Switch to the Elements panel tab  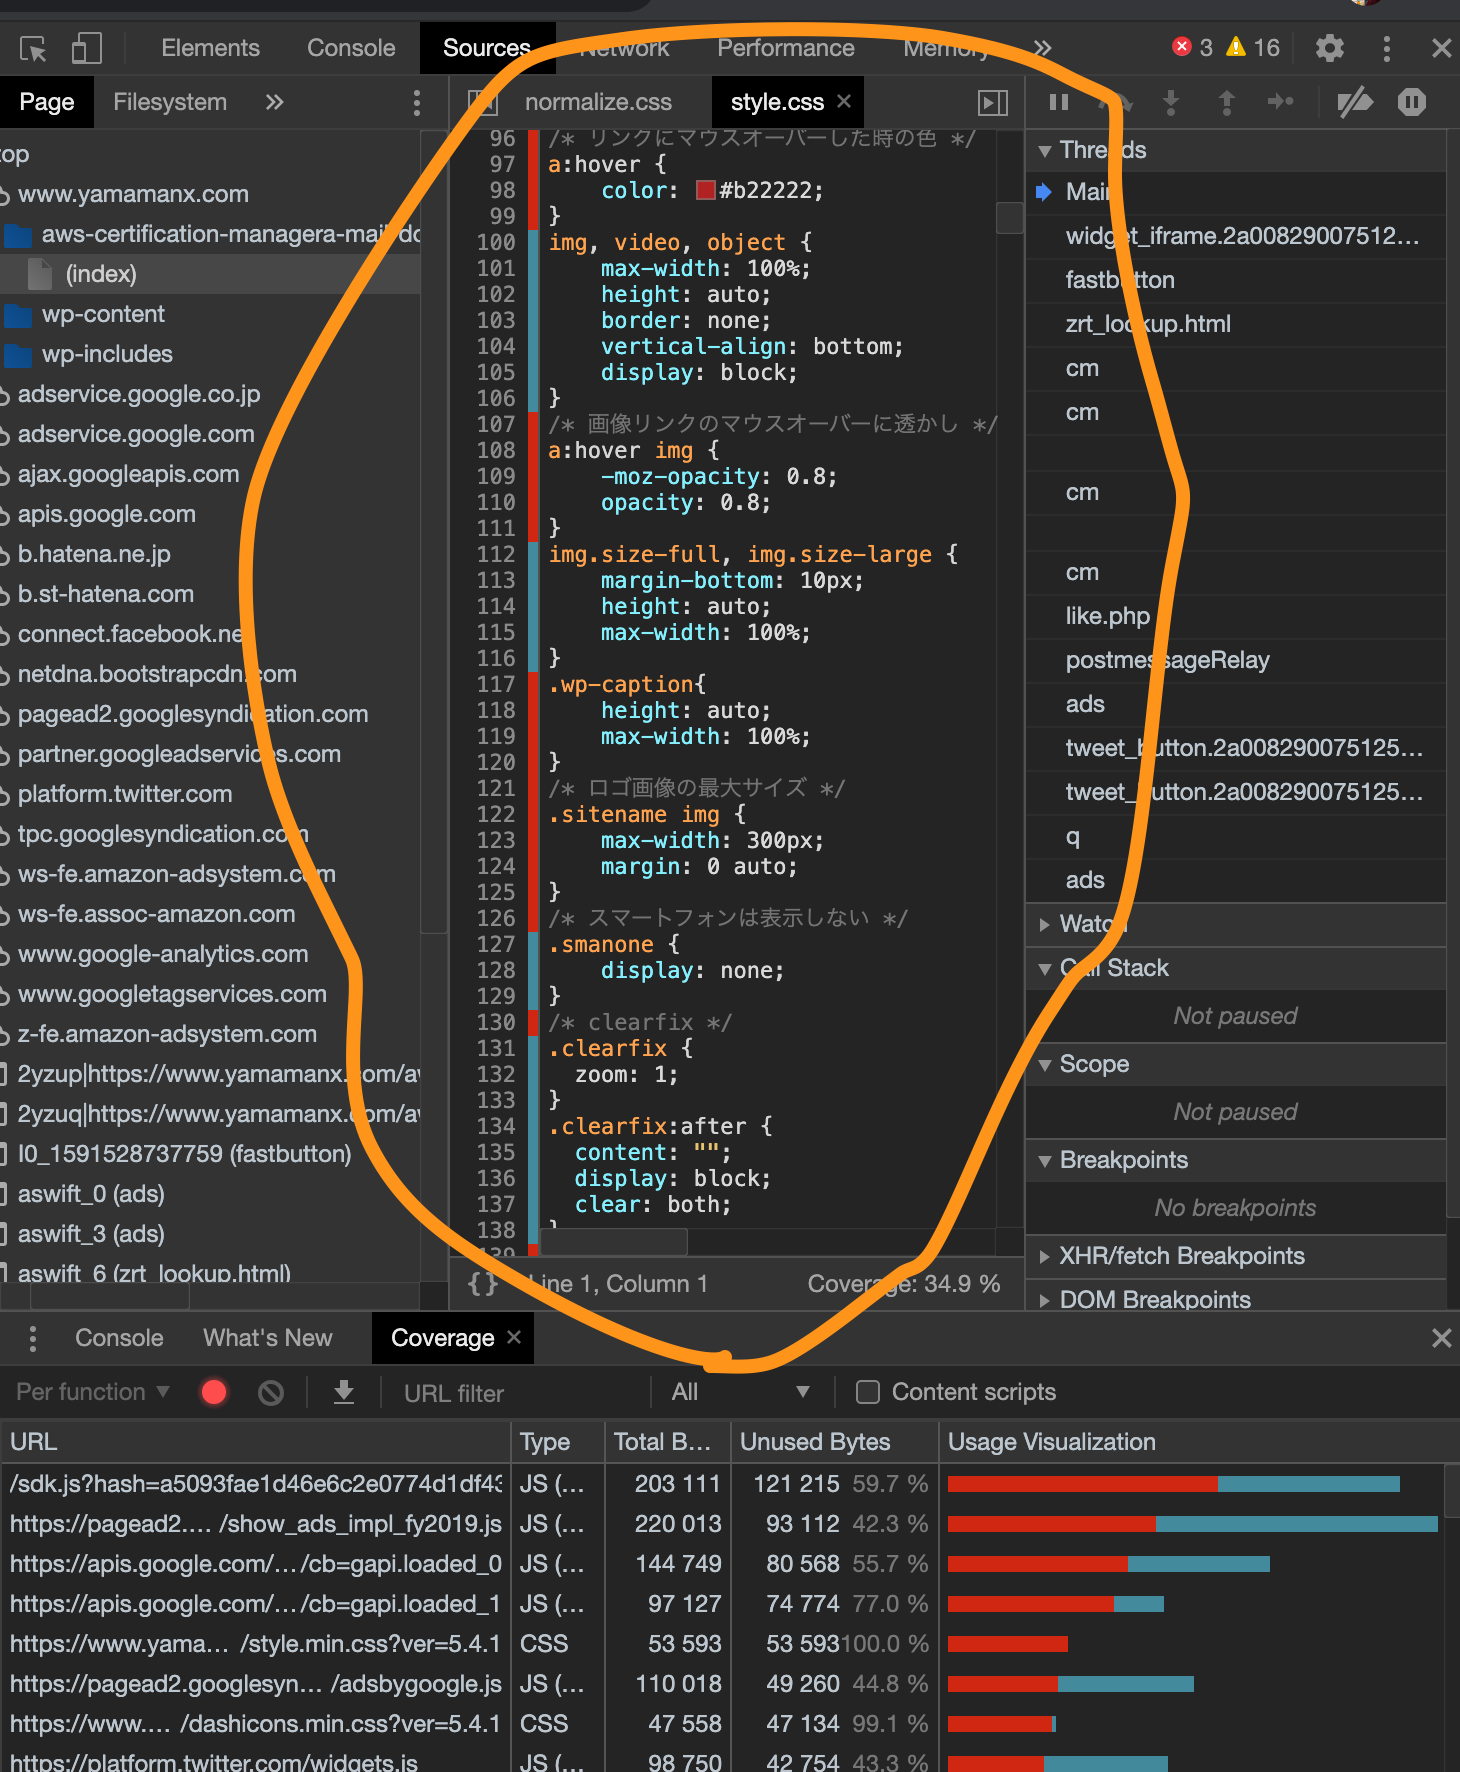(210, 48)
